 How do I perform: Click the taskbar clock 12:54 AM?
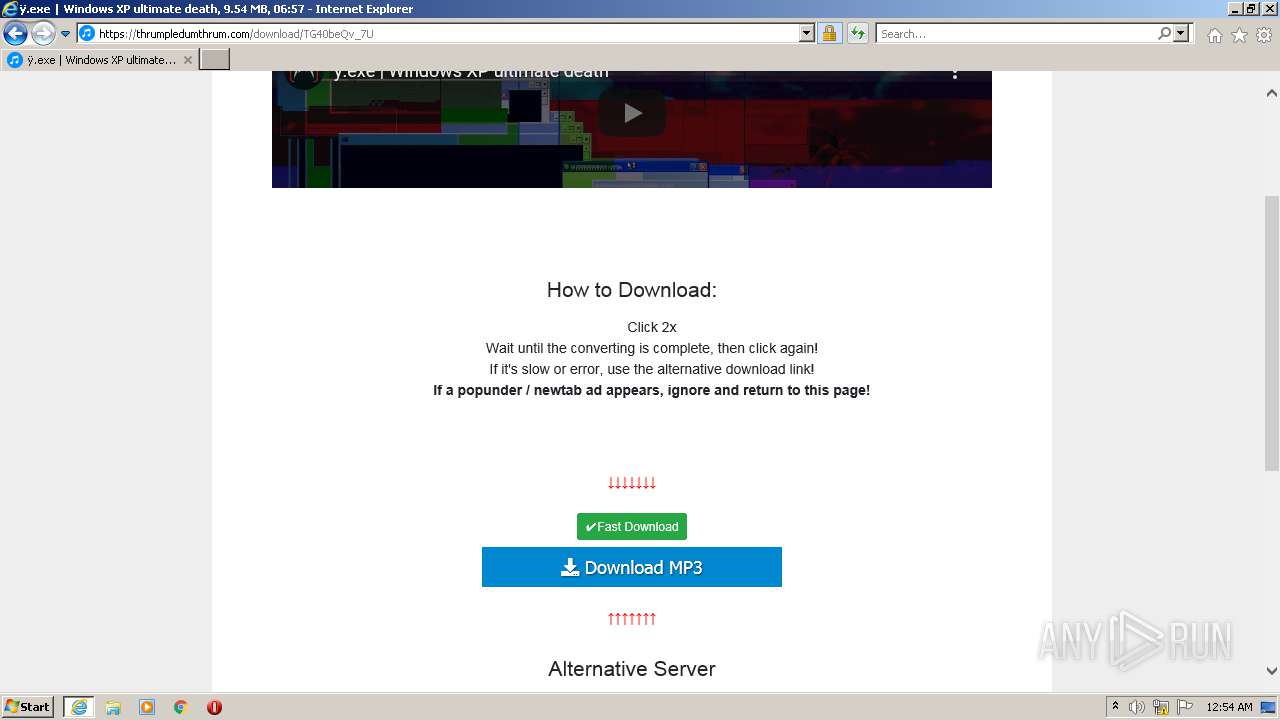[x=1229, y=707]
